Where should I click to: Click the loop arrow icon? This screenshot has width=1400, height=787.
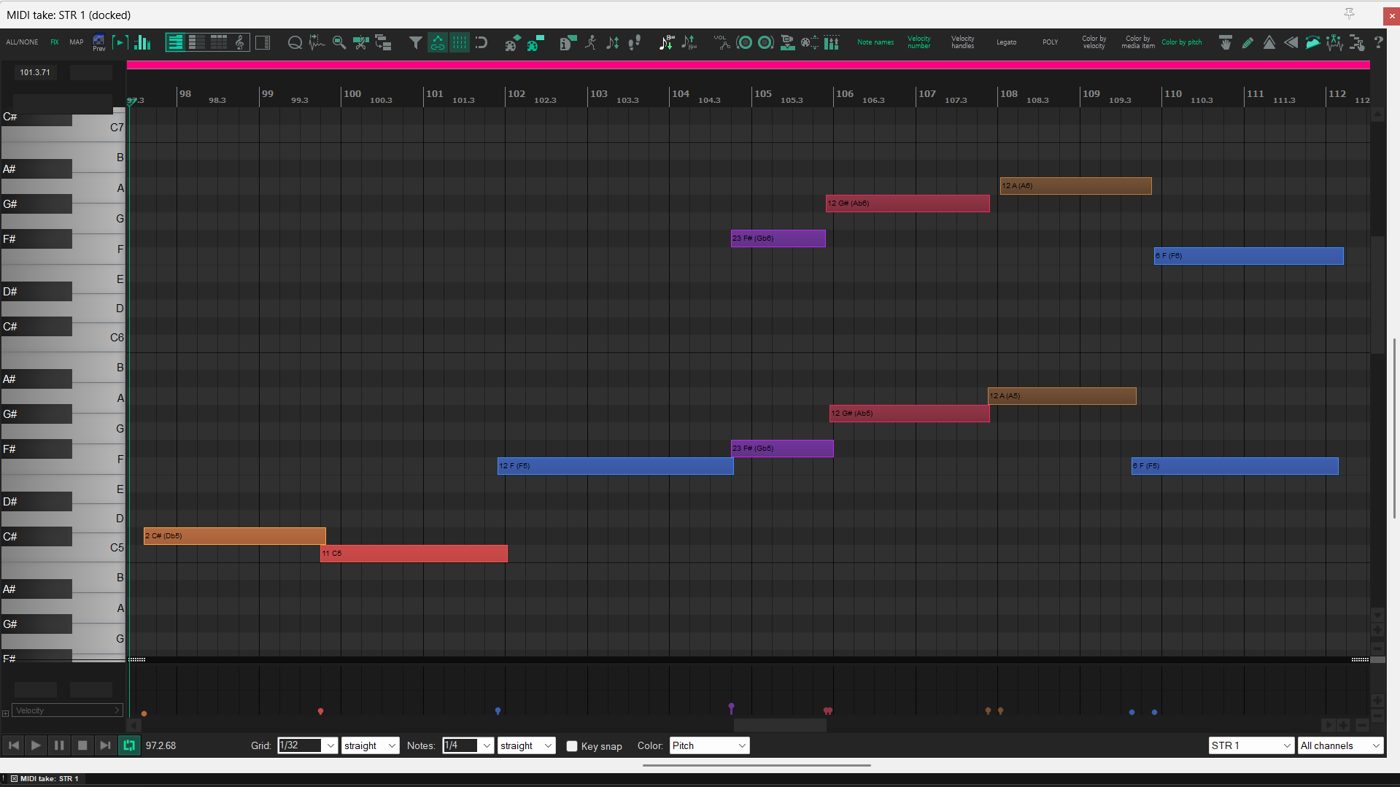[x=481, y=42]
